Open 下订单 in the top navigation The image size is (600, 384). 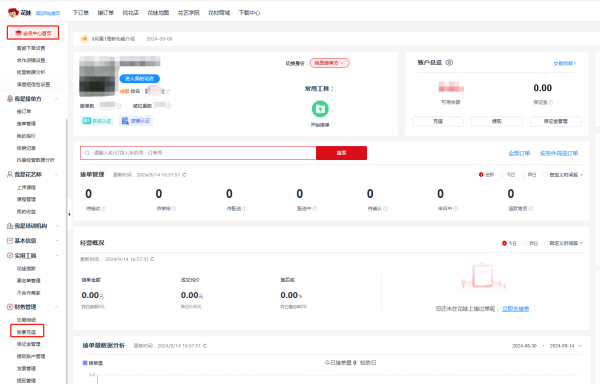[80, 13]
